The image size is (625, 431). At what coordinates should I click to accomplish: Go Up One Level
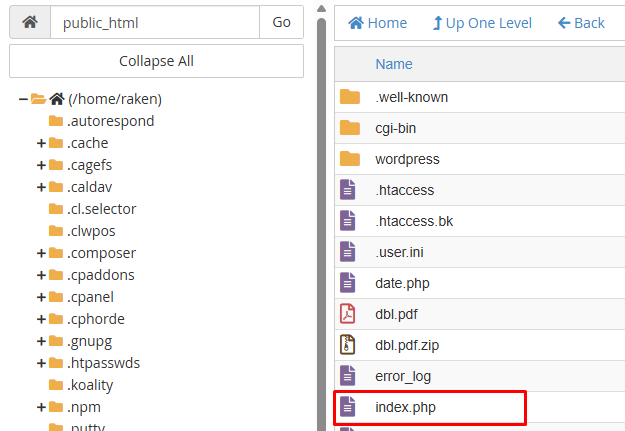pyautogui.click(x=482, y=23)
